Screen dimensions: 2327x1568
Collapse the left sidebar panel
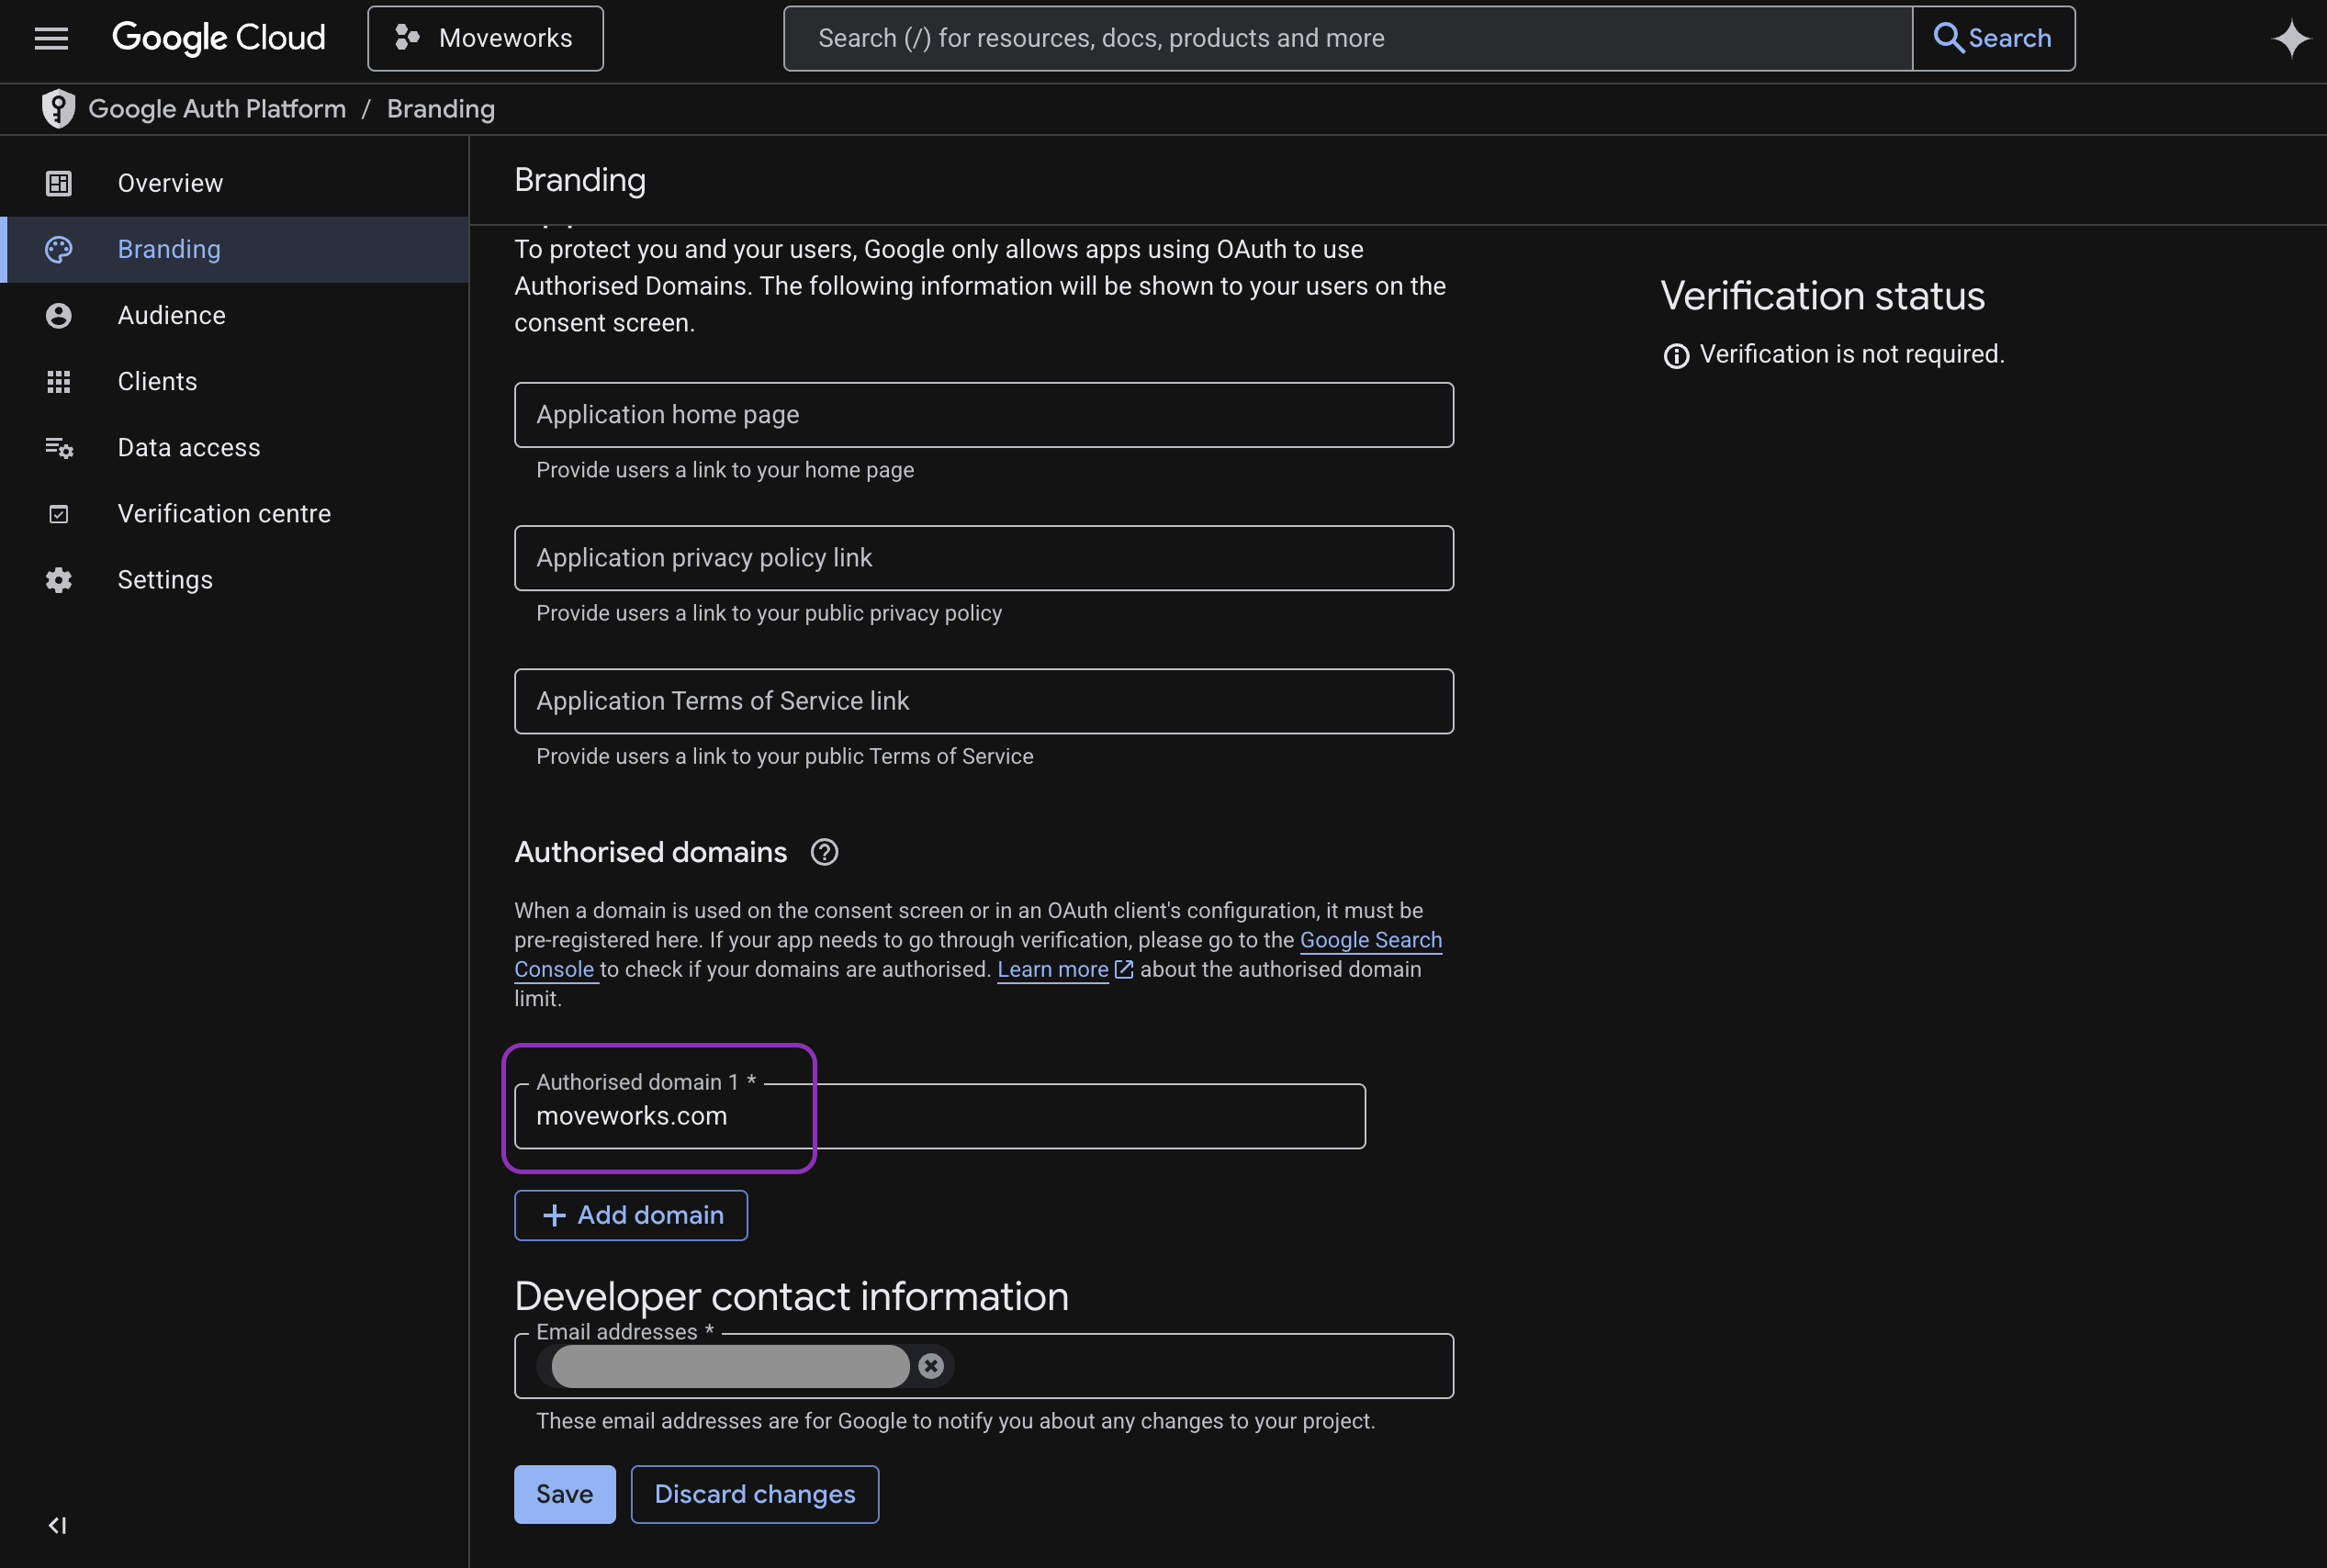click(x=57, y=1525)
